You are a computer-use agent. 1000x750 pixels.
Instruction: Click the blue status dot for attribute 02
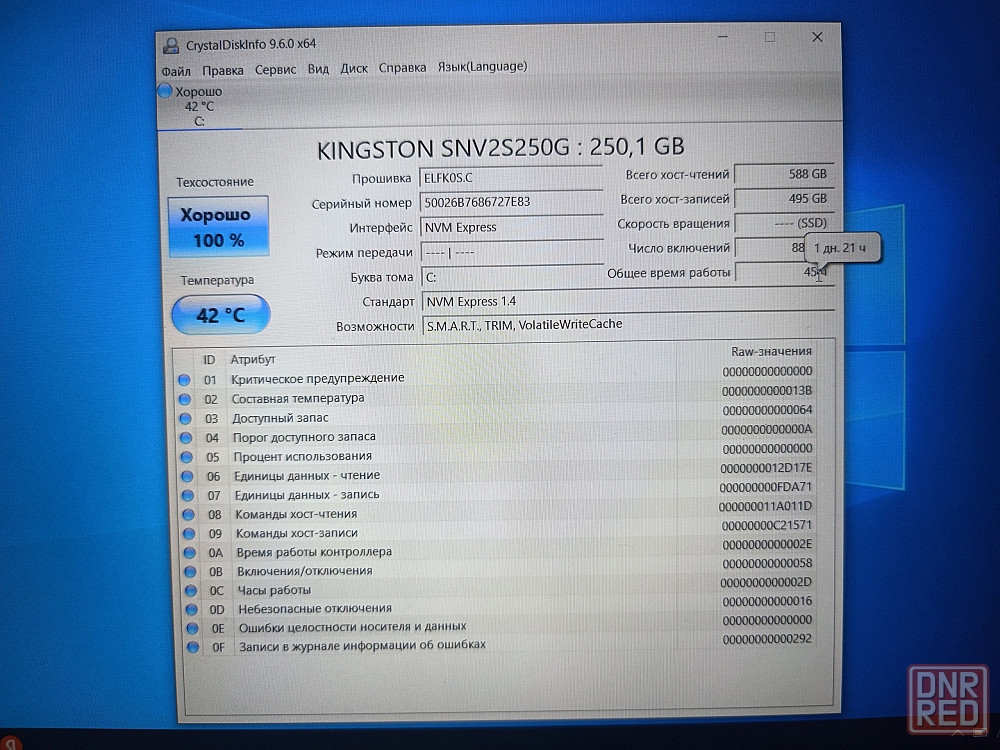(x=185, y=400)
